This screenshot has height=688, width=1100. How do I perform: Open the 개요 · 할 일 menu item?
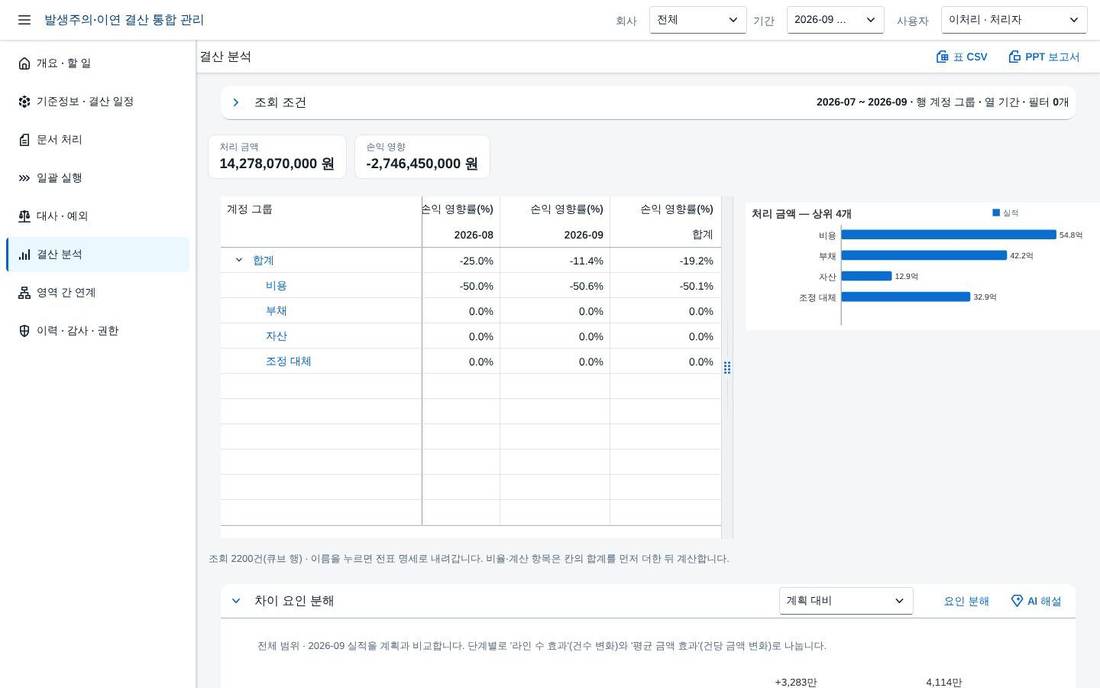click(x=97, y=63)
